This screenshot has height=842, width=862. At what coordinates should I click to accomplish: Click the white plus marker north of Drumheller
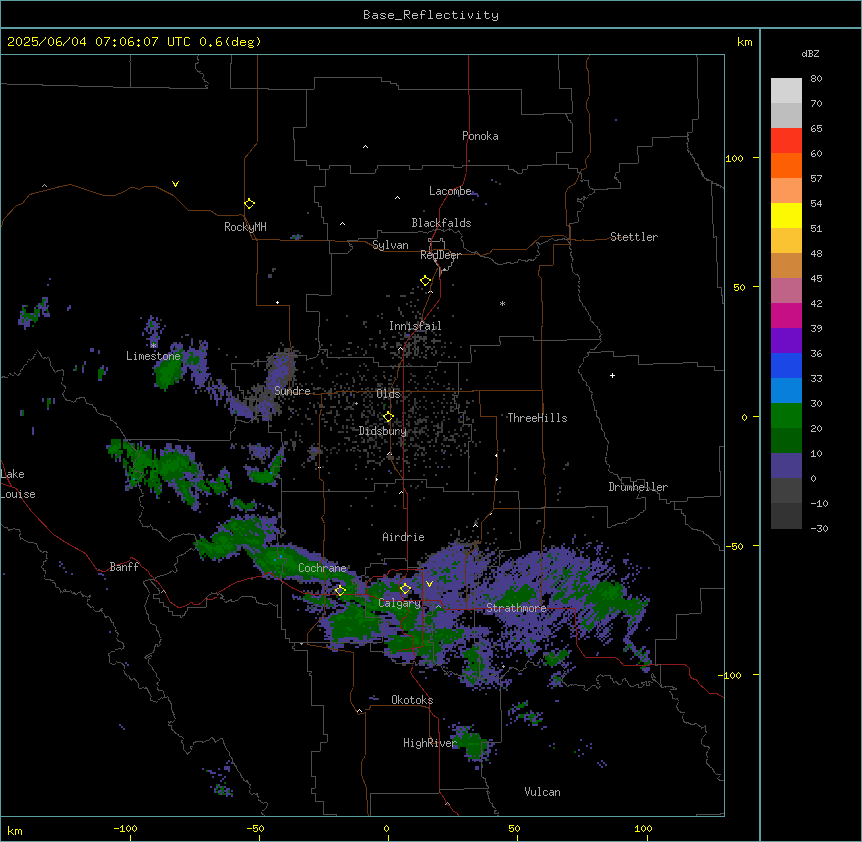612,375
